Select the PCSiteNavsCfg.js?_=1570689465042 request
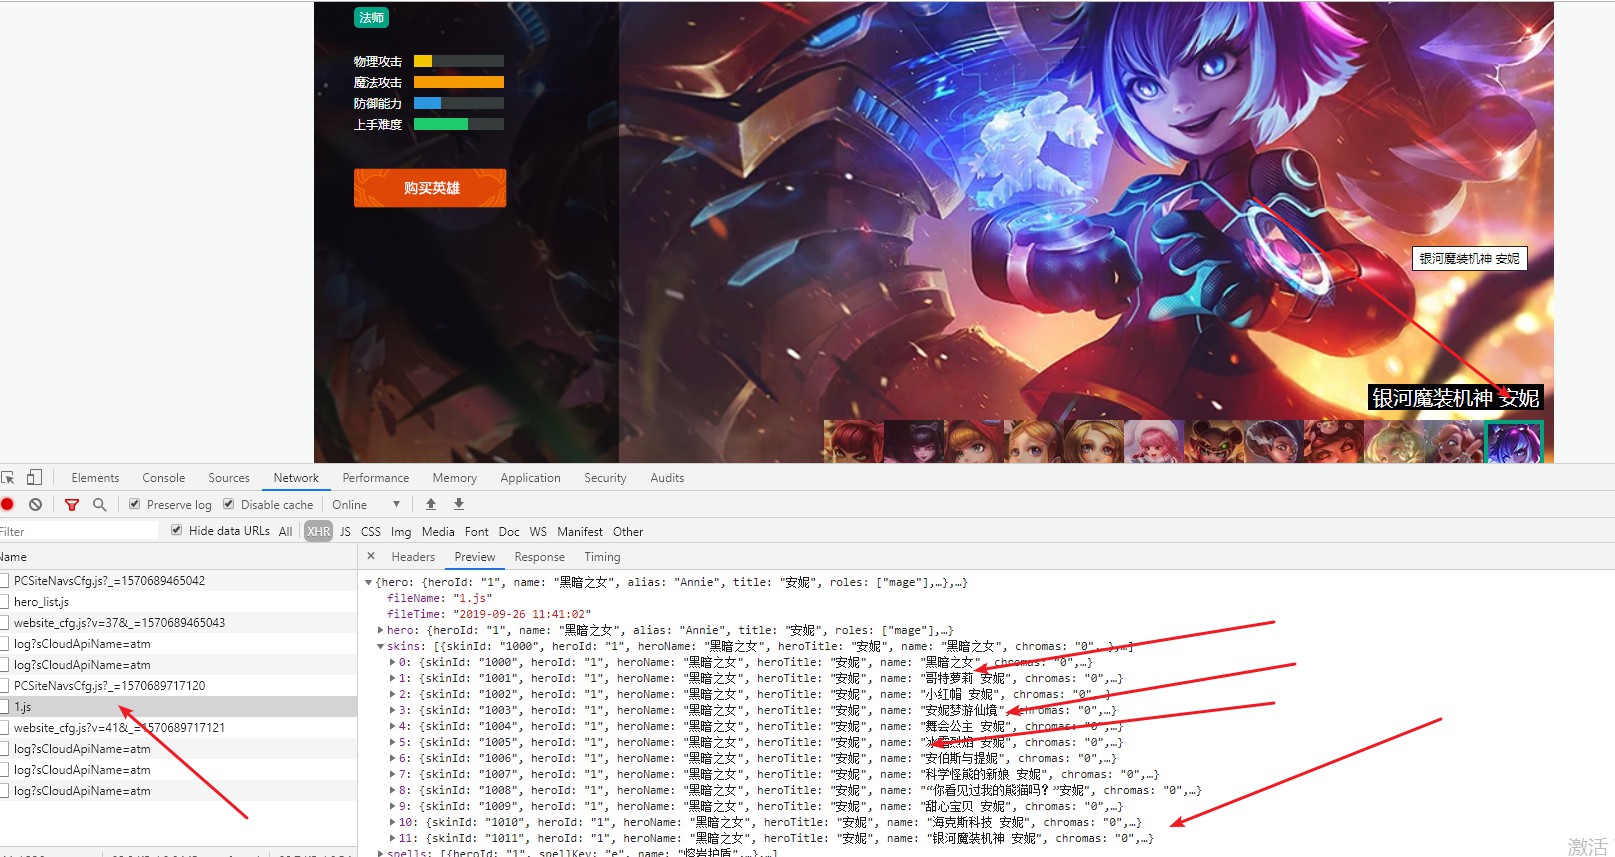The width and height of the screenshot is (1615, 857). click(178, 580)
